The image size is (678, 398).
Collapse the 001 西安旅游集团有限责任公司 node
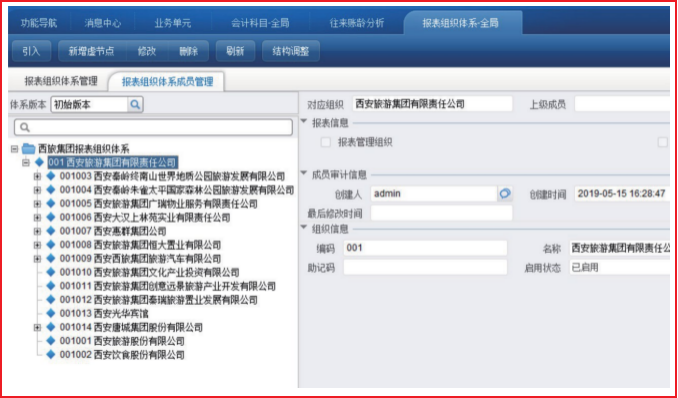coord(26,163)
